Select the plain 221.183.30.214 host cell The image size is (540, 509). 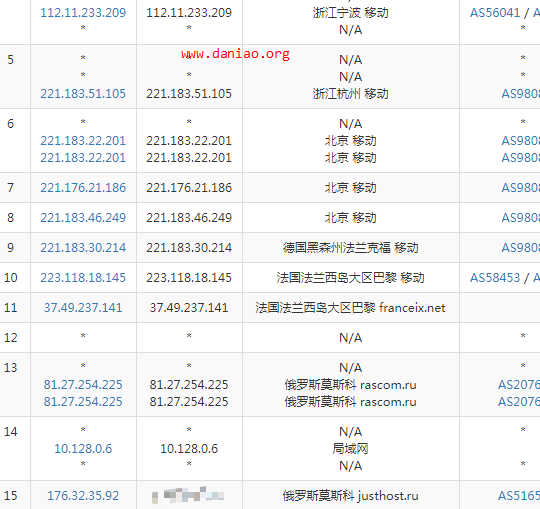tap(189, 248)
